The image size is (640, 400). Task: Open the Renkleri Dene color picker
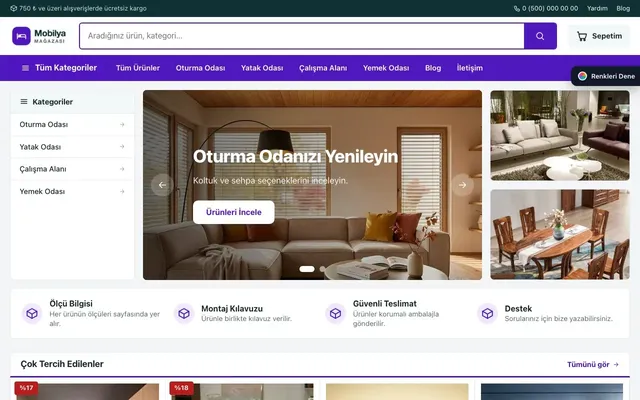point(606,76)
